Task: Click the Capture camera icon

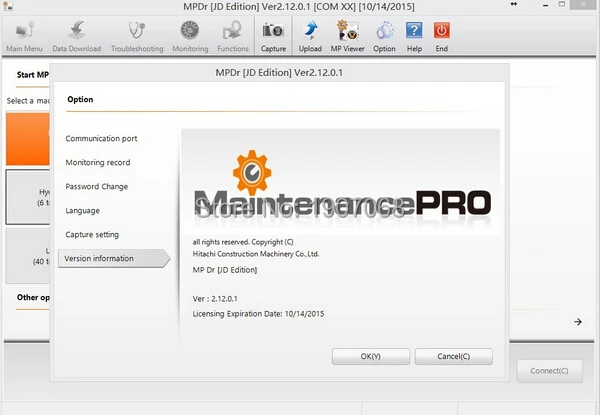Action: [x=273, y=37]
